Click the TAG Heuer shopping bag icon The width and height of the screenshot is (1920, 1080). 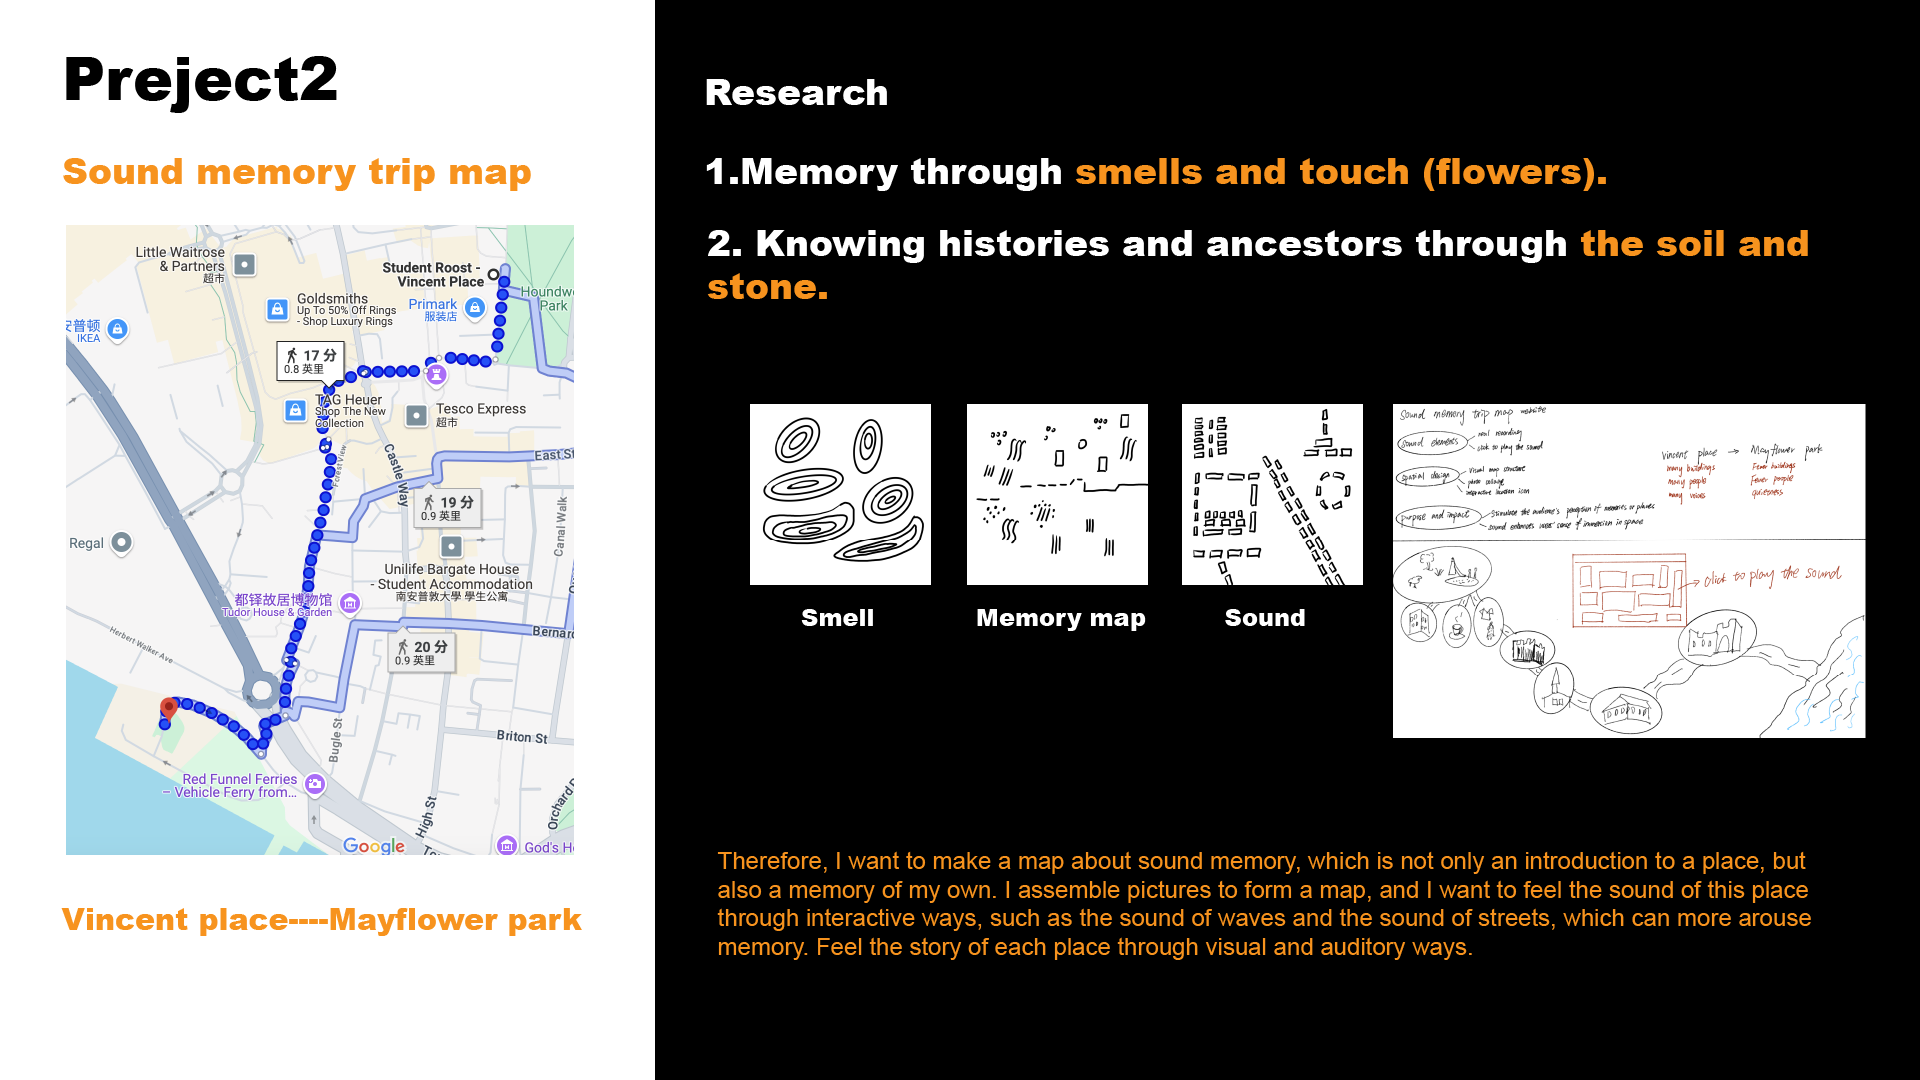(x=295, y=410)
